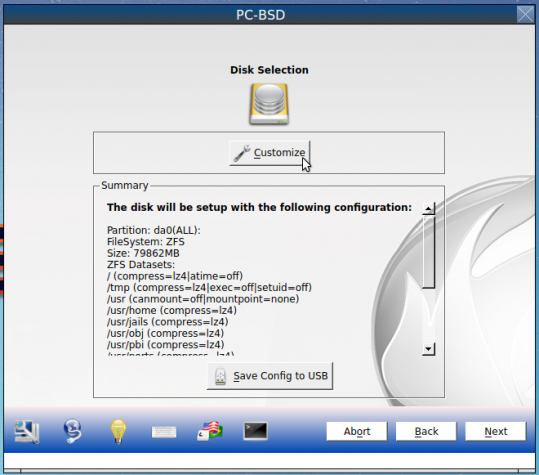
Task: Click the /usr/pbi dataset line
Action: (x=165, y=344)
